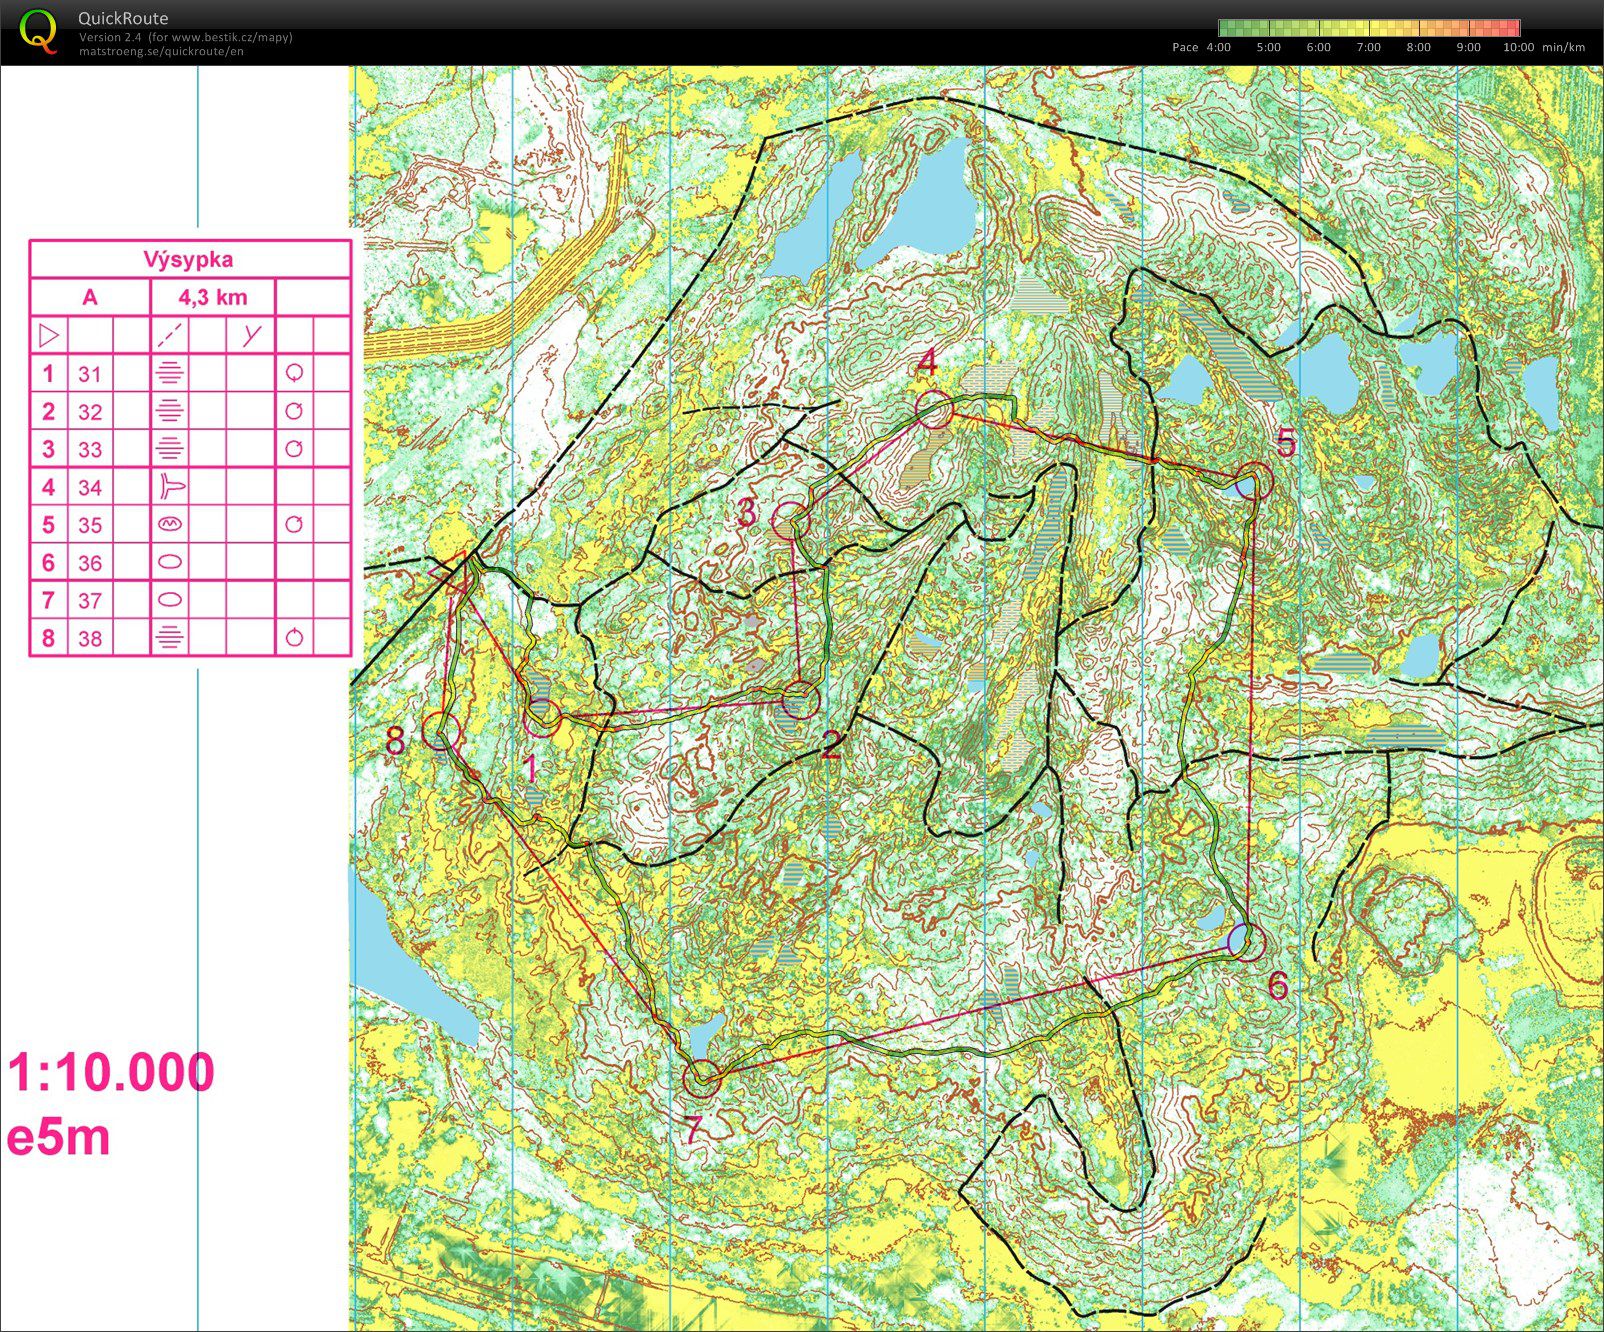Click the "Výsypka" table heading

click(189, 259)
